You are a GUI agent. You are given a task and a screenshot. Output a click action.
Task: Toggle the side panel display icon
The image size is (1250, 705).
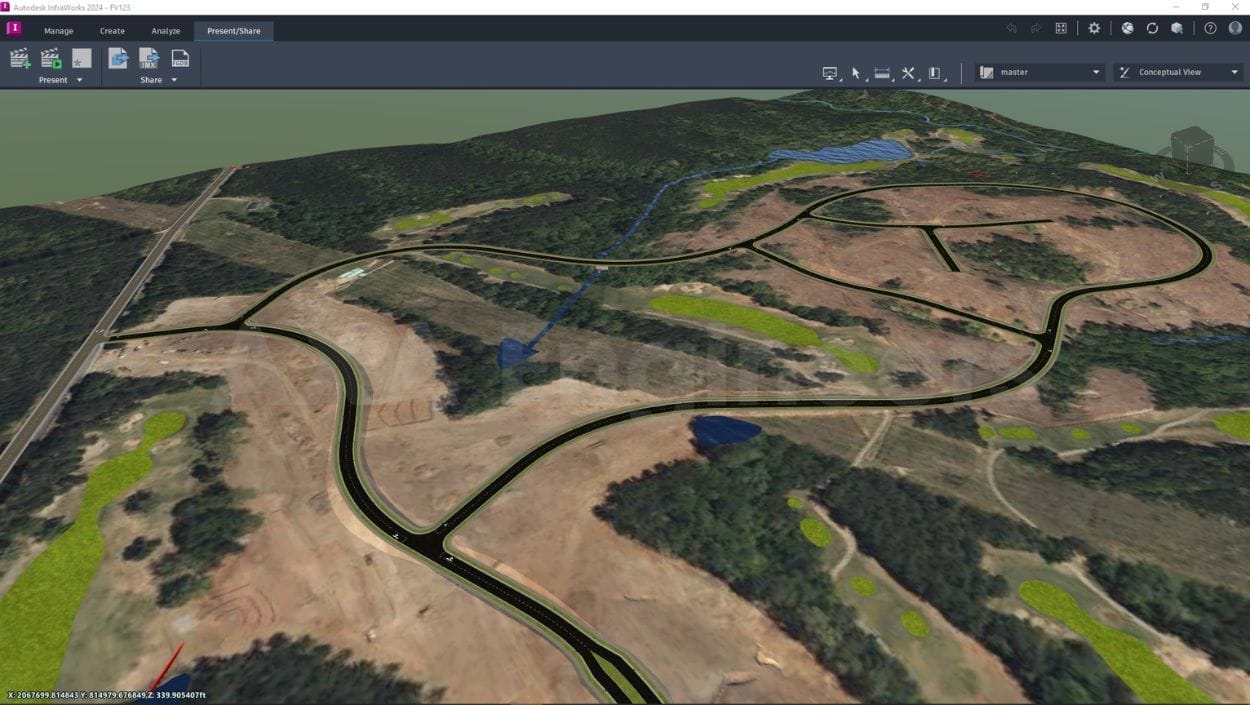933,72
